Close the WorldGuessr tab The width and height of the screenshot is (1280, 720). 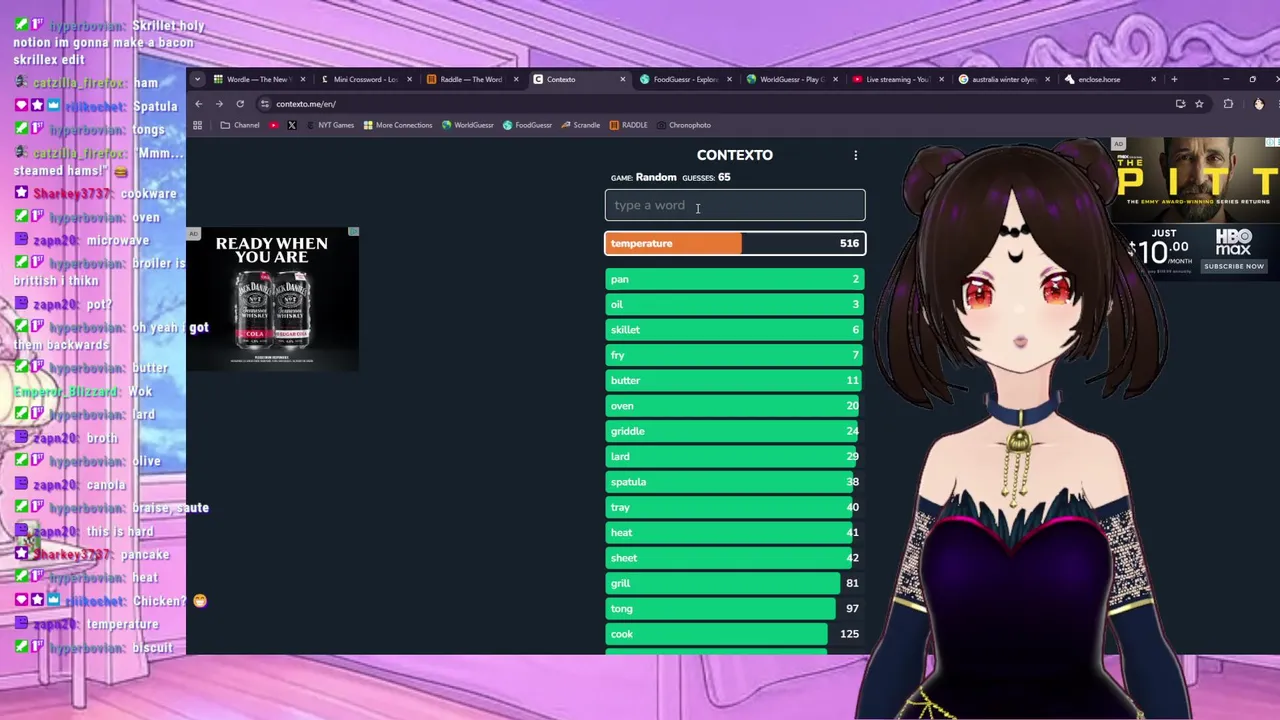pyautogui.click(x=835, y=79)
